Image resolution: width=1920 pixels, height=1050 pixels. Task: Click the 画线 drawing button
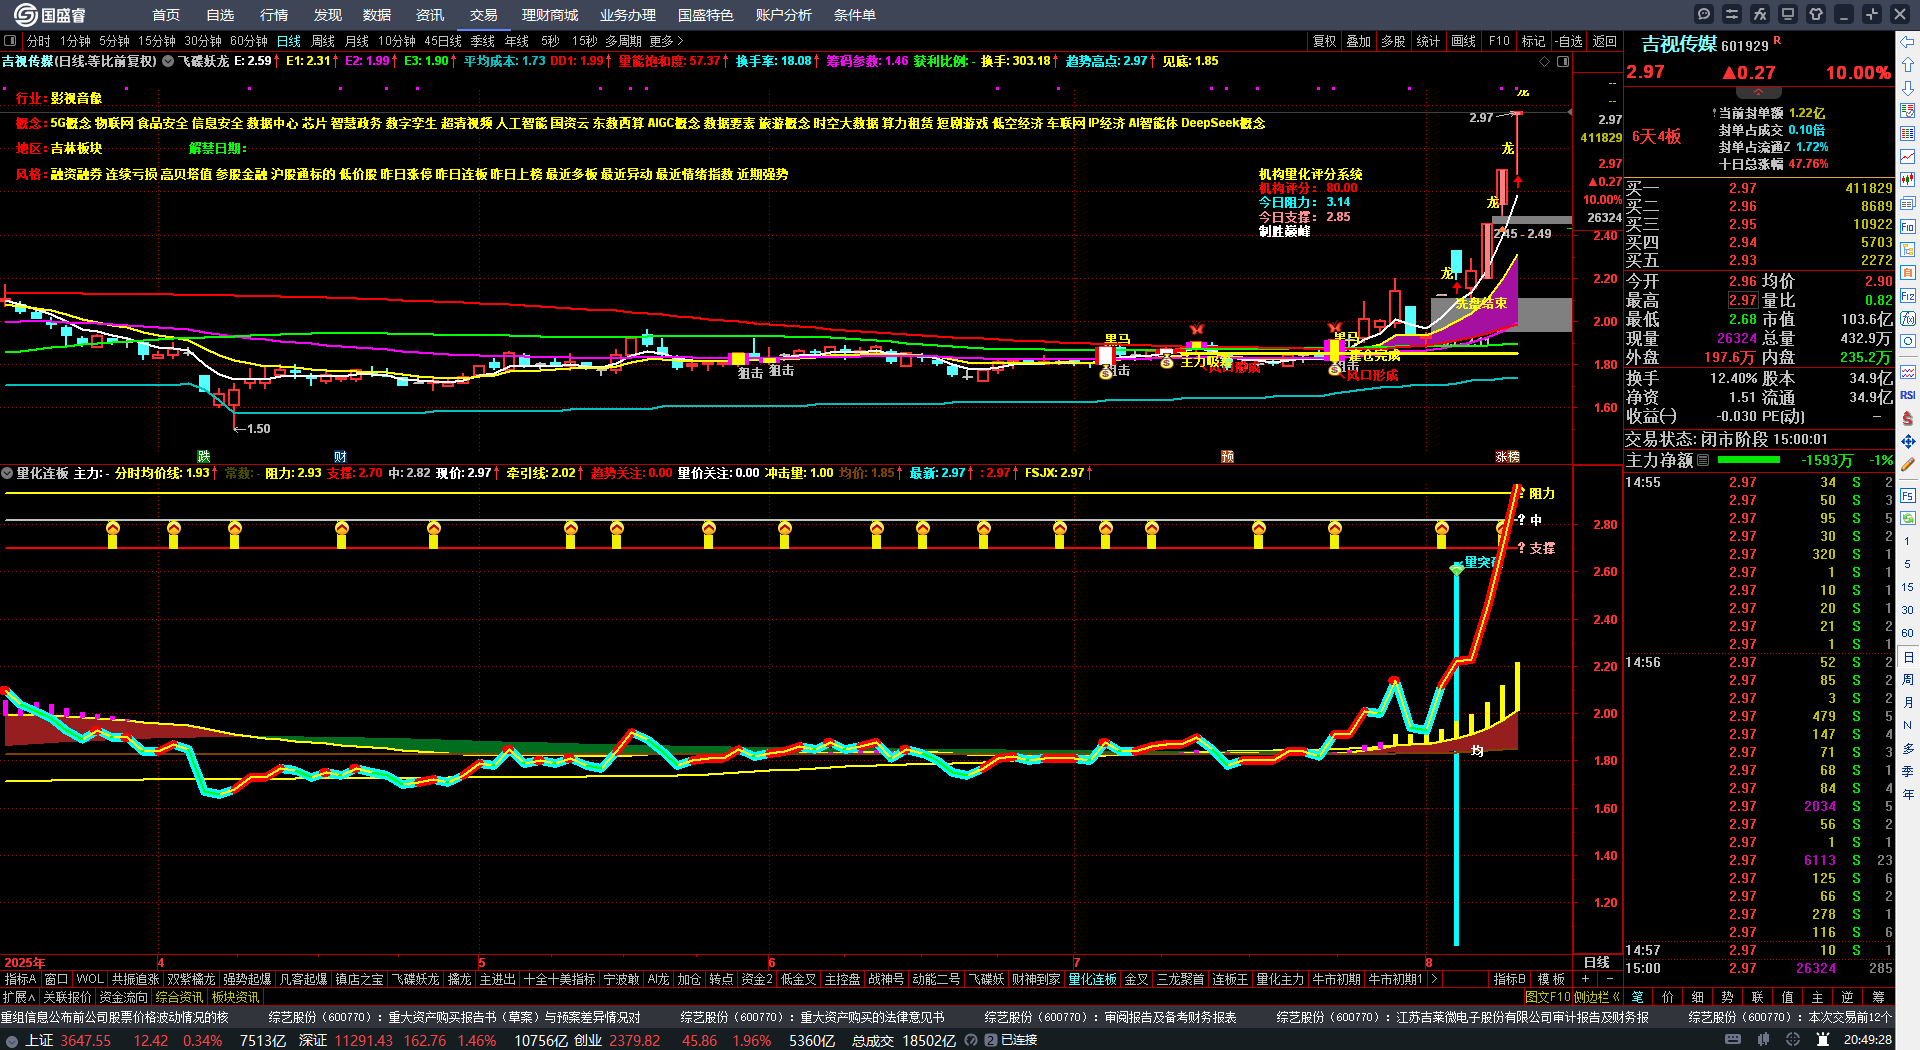tap(1464, 41)
